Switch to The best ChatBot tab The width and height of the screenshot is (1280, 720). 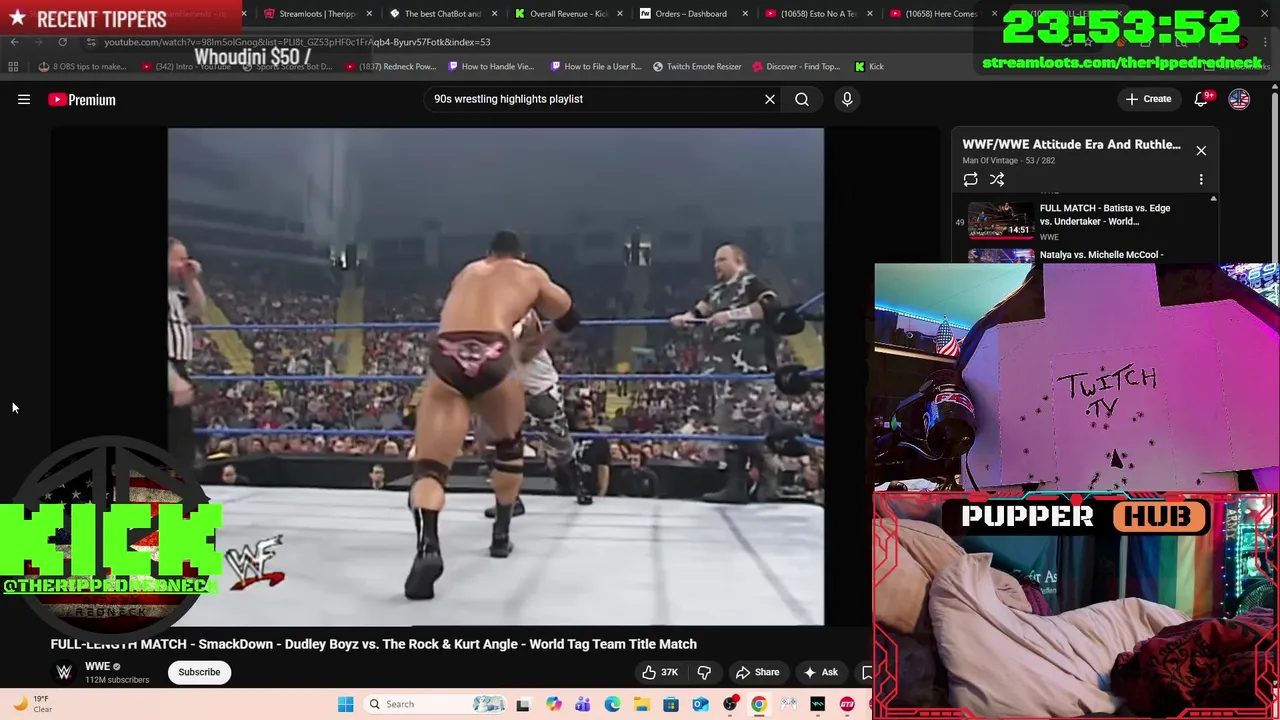pyautogui.click(x=442, y=14)
